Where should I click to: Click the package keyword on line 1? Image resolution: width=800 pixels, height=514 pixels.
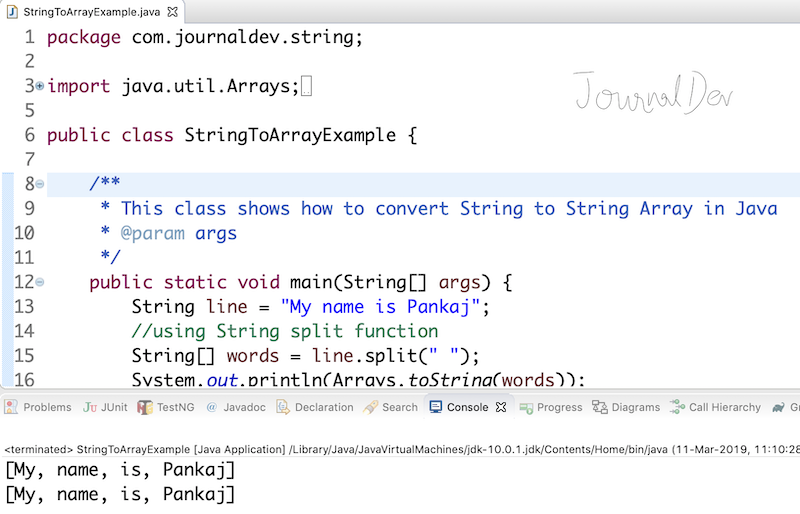pos(84,38)
